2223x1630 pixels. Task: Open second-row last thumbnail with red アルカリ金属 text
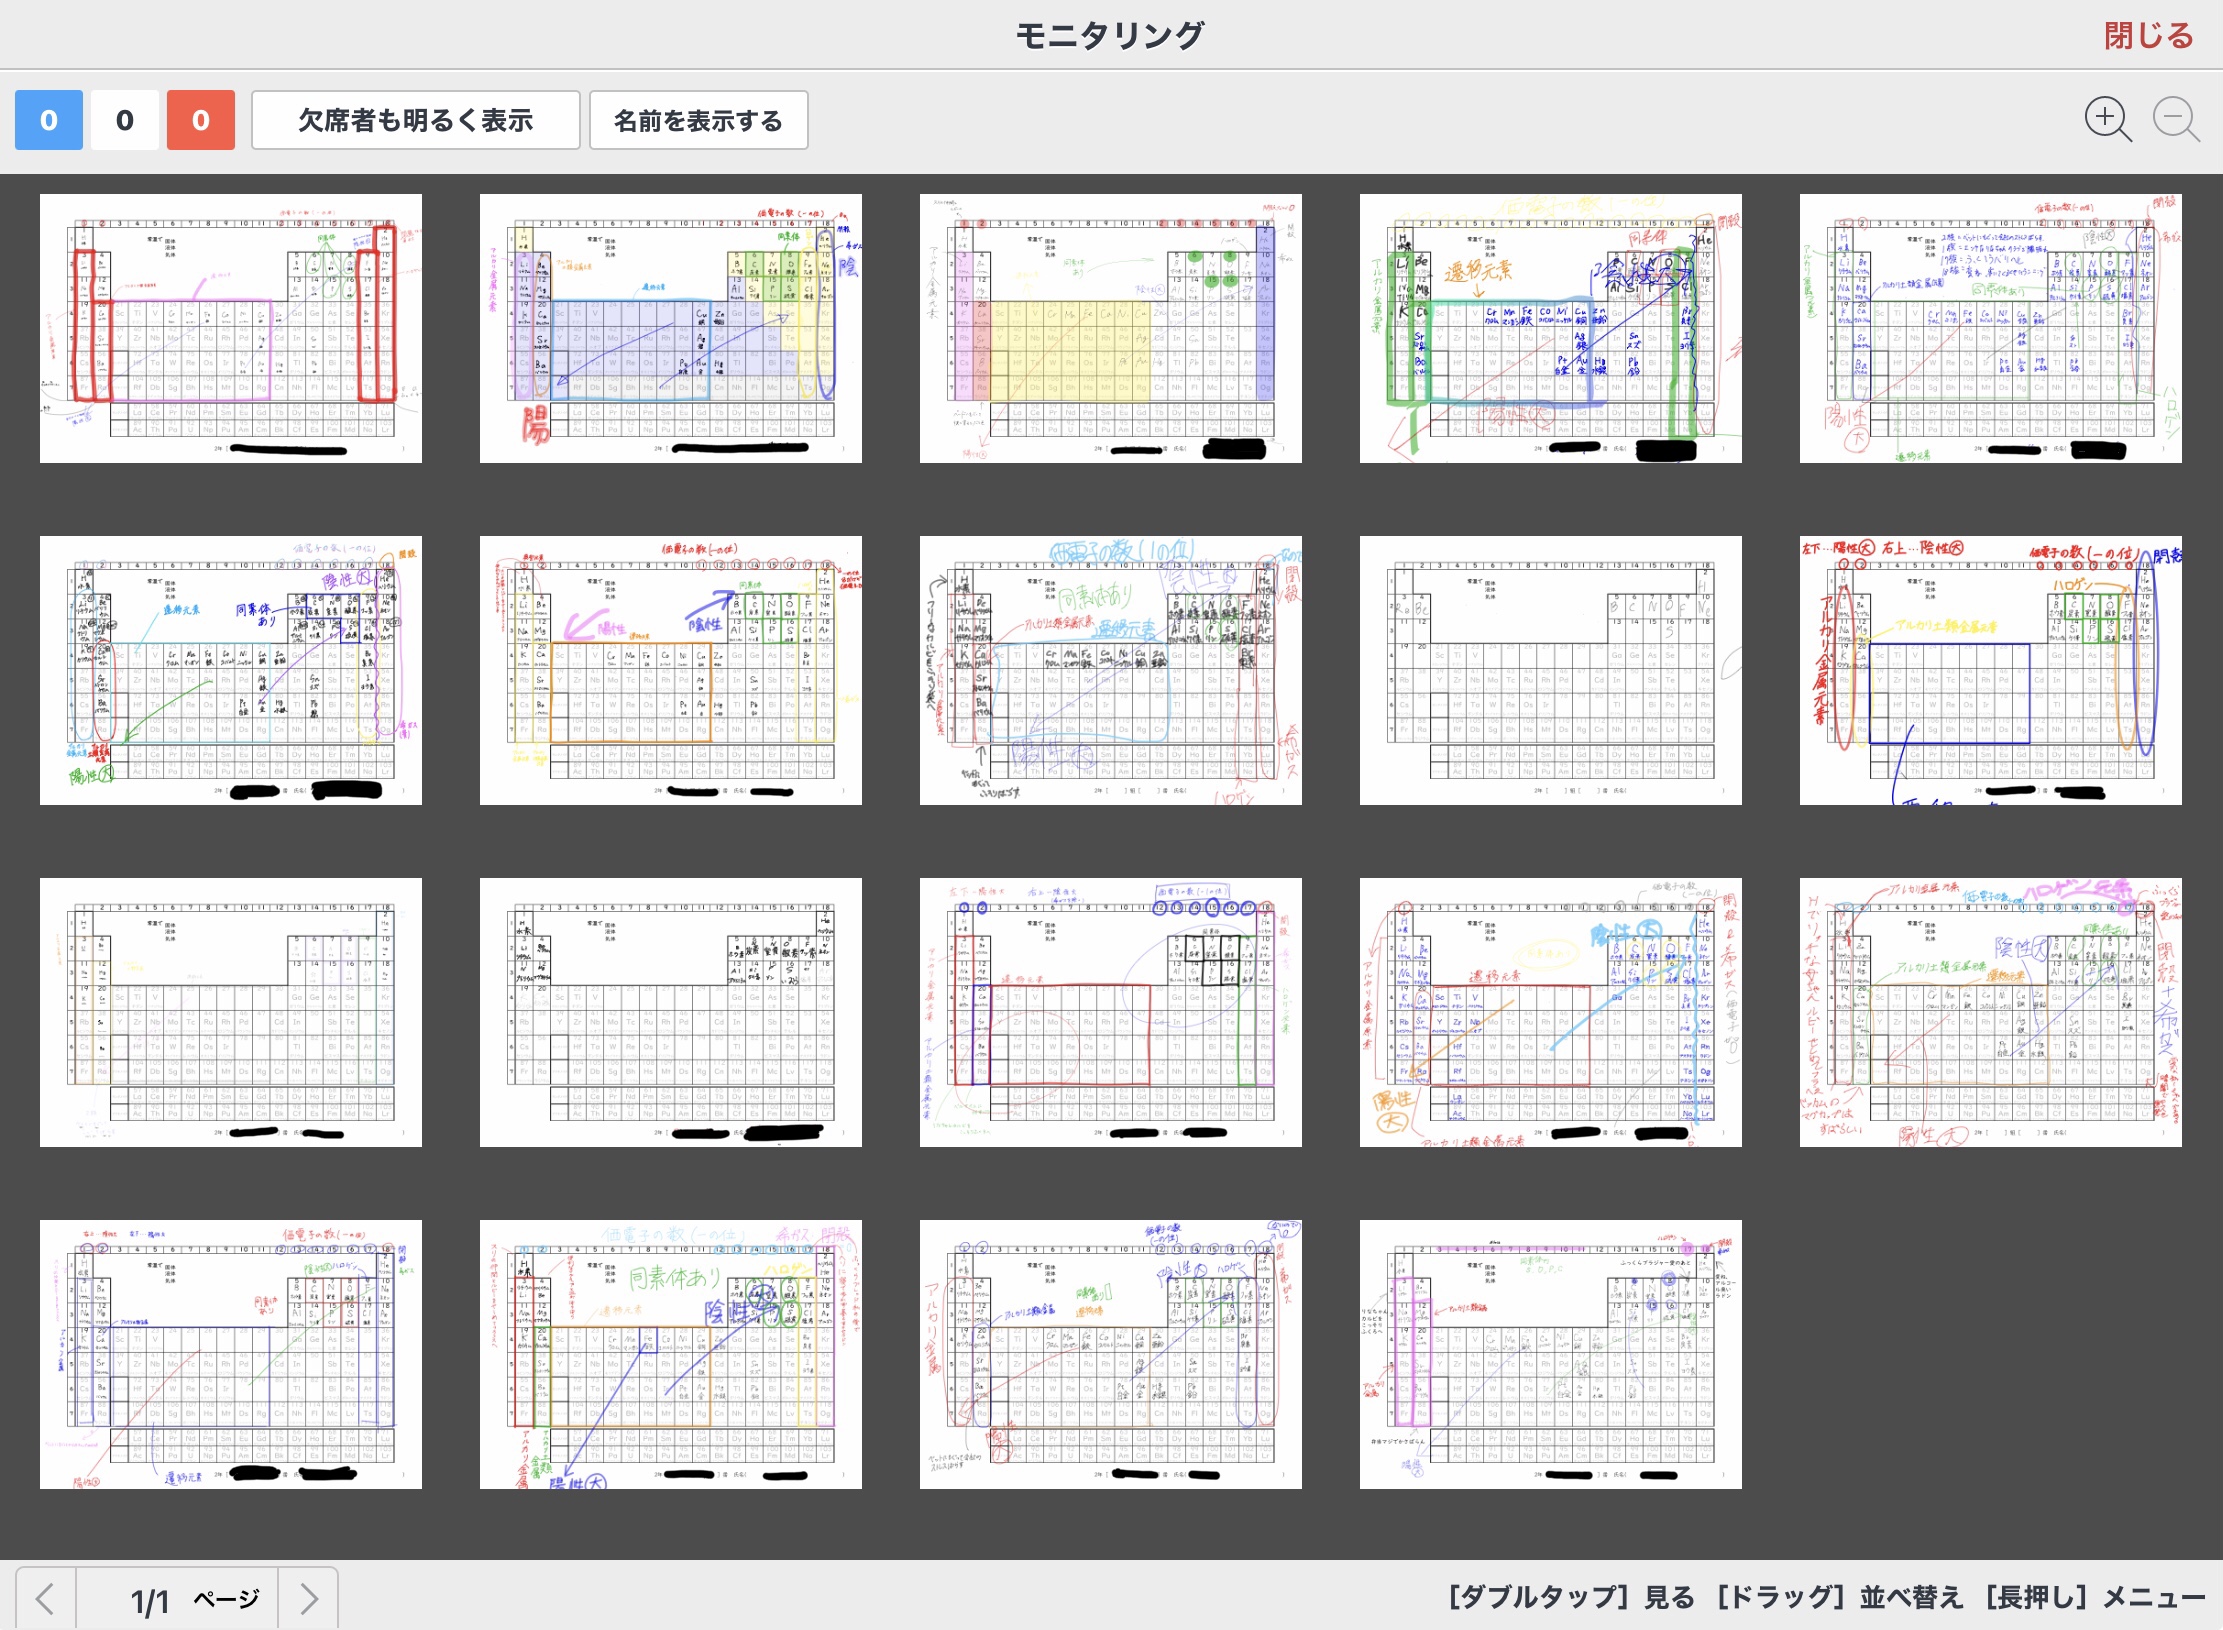1990,670
